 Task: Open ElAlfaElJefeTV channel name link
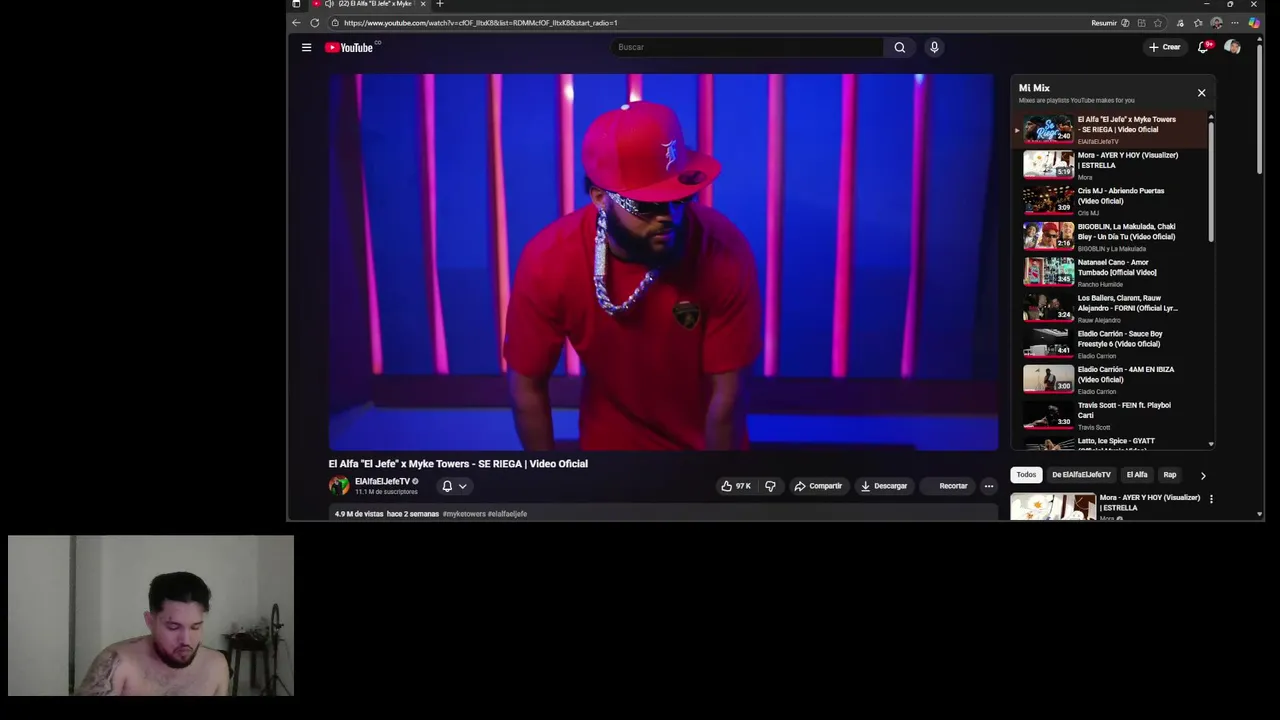382,481
